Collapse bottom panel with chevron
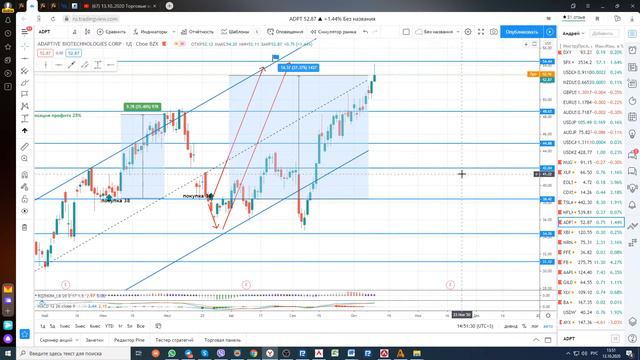The width and height of the screenshot is (640, 360). [x=536, y=340]
